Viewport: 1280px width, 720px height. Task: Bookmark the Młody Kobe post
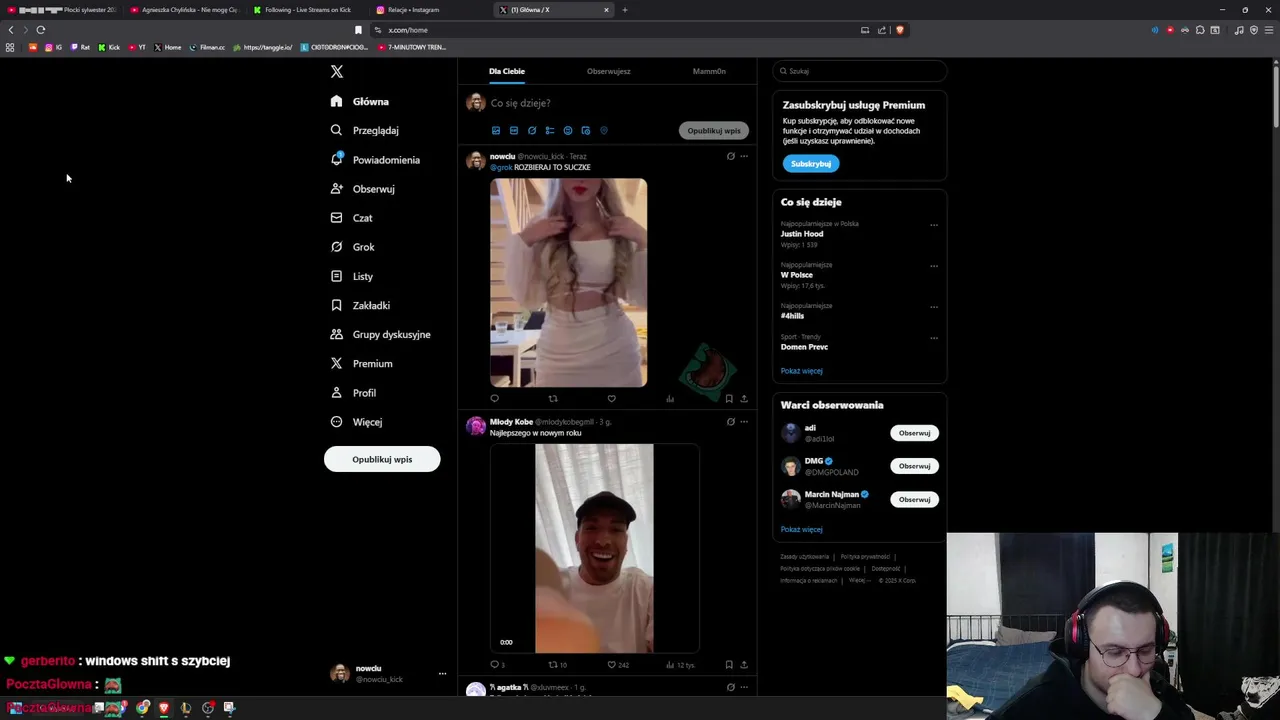729,665
